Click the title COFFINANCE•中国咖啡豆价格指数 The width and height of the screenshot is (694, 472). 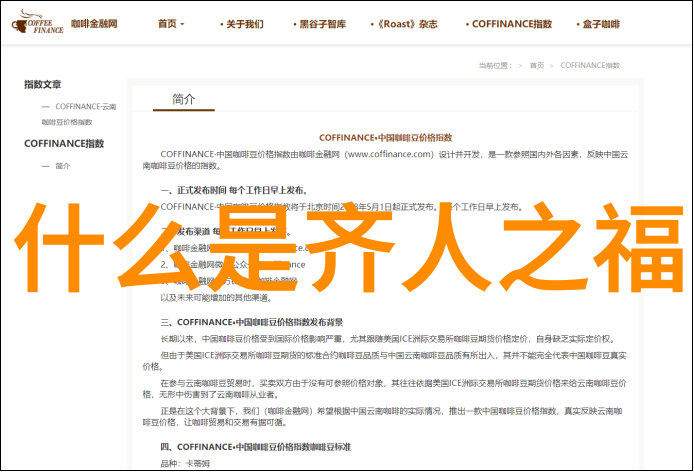pyautogui.click(x=386, y=138)
